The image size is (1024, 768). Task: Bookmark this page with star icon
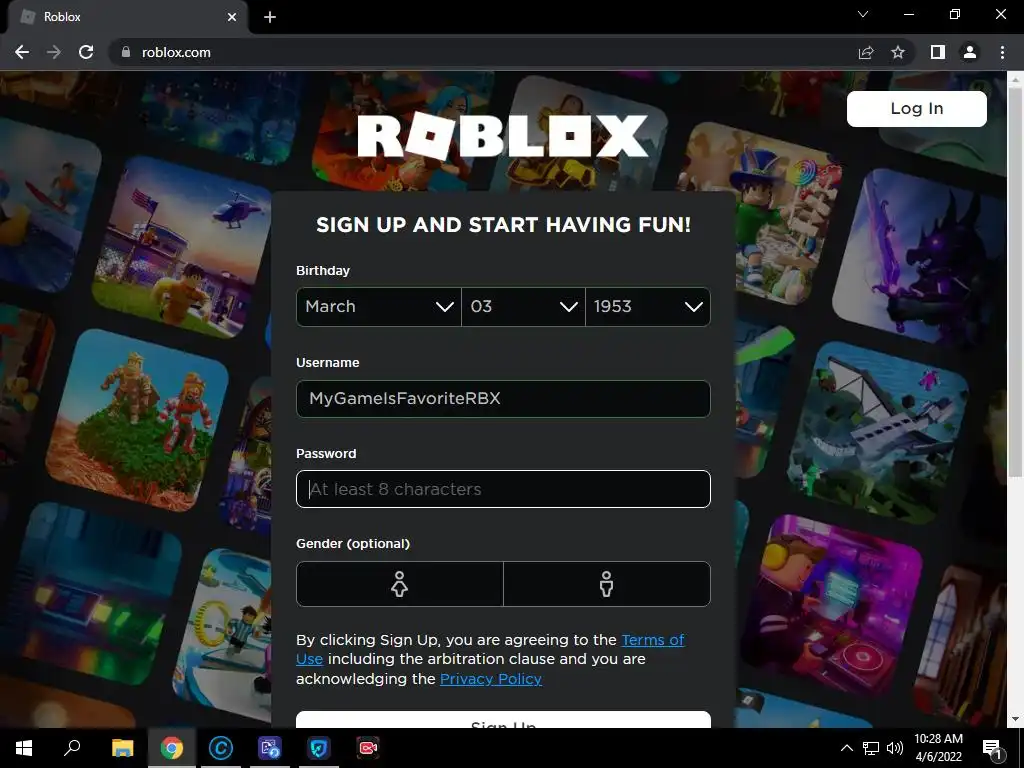click(898, 52)
